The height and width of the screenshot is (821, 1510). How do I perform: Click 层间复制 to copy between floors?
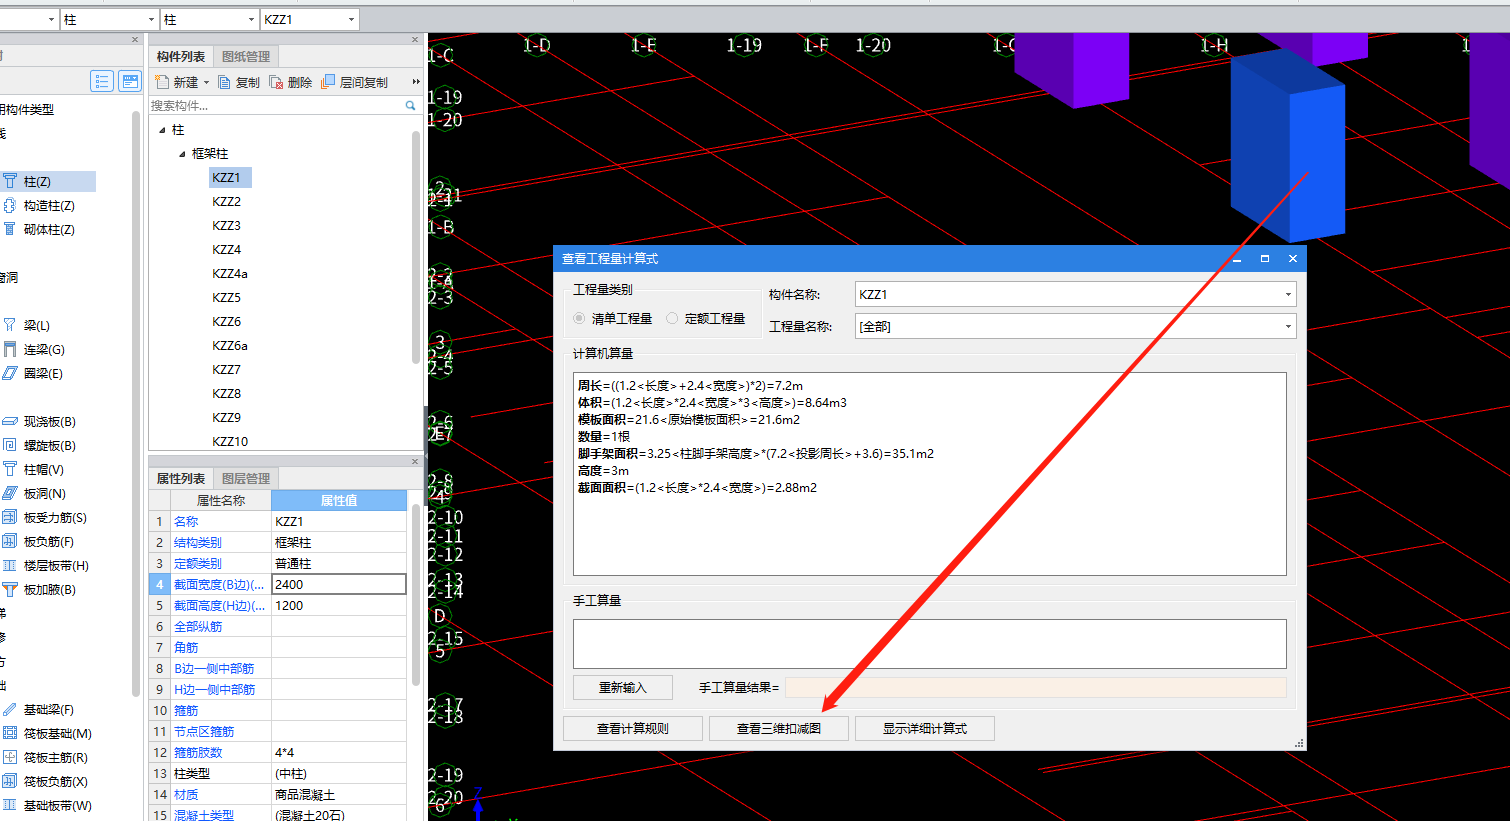pos(355,82)
